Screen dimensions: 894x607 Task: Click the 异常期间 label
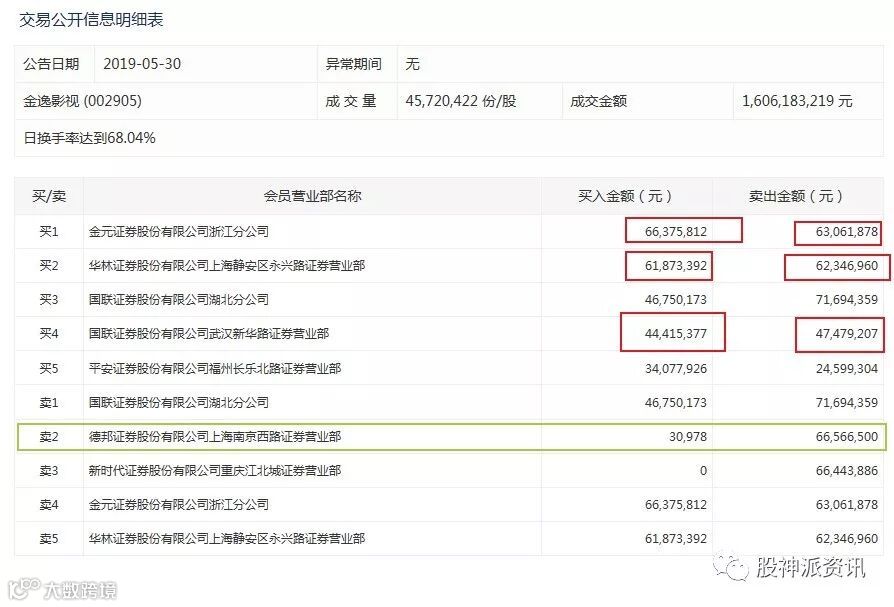pyautogui.click(x=353, y=64)
